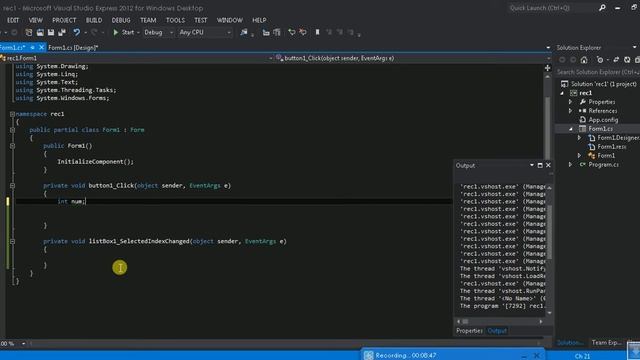Expand the References node in Solution Explorer
The image size is (640, 360).
click(x=571, y=111)
